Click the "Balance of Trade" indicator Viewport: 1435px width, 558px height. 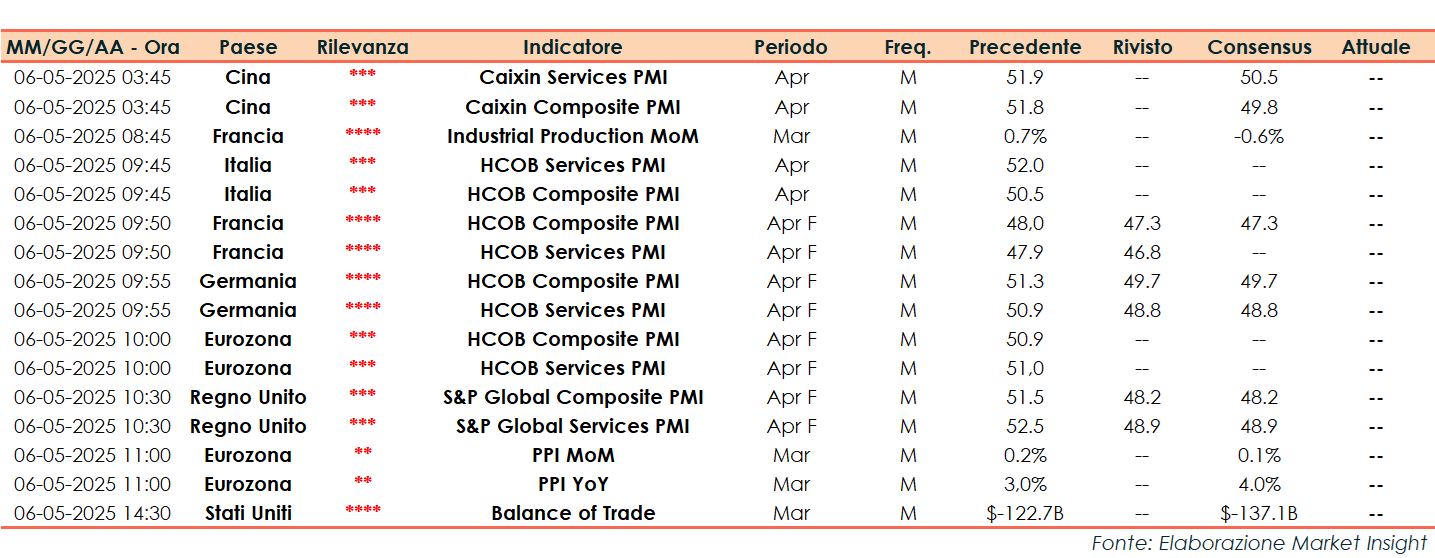573,513
